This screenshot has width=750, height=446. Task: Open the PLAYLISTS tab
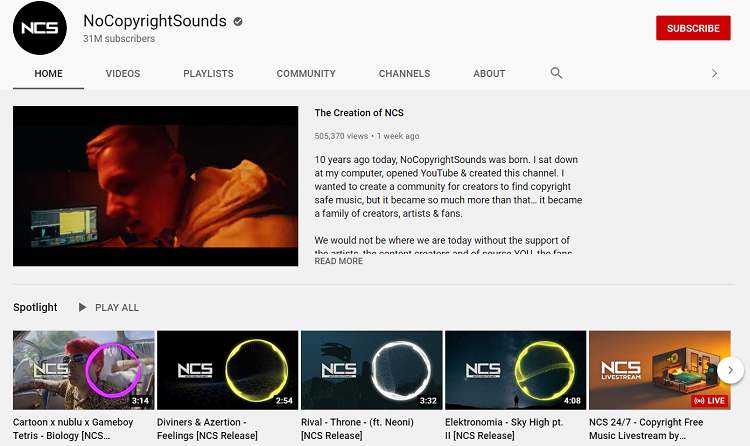[208, 74]
